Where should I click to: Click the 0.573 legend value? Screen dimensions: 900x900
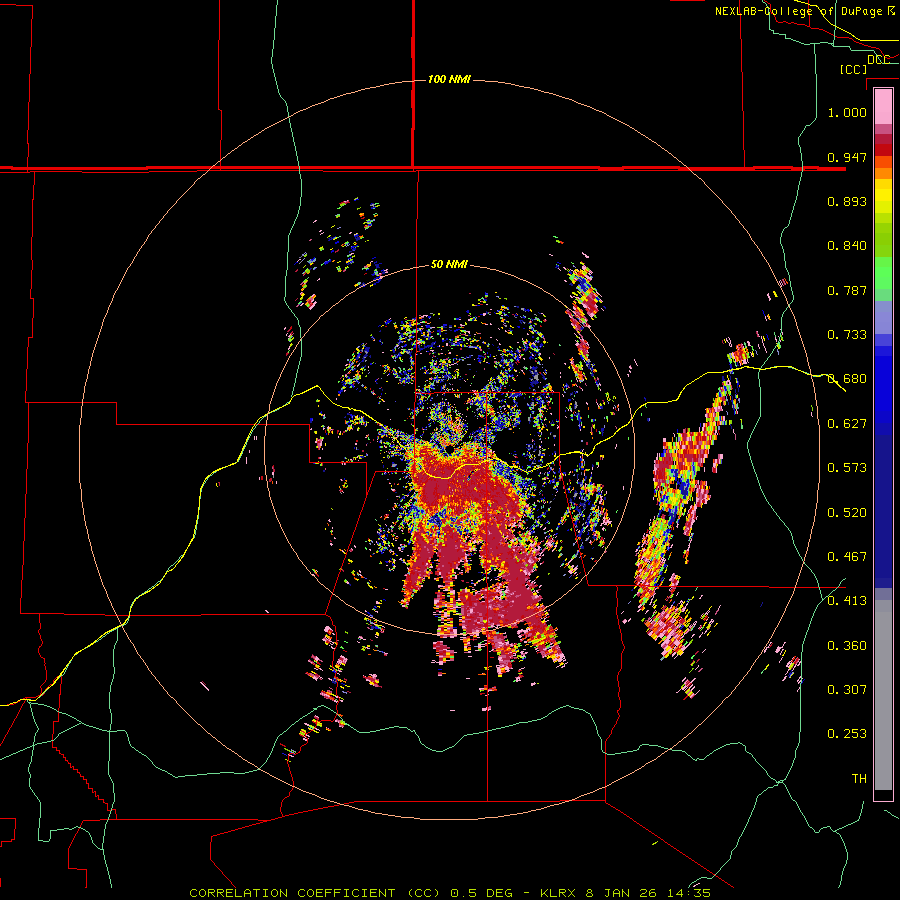point(847,467)
